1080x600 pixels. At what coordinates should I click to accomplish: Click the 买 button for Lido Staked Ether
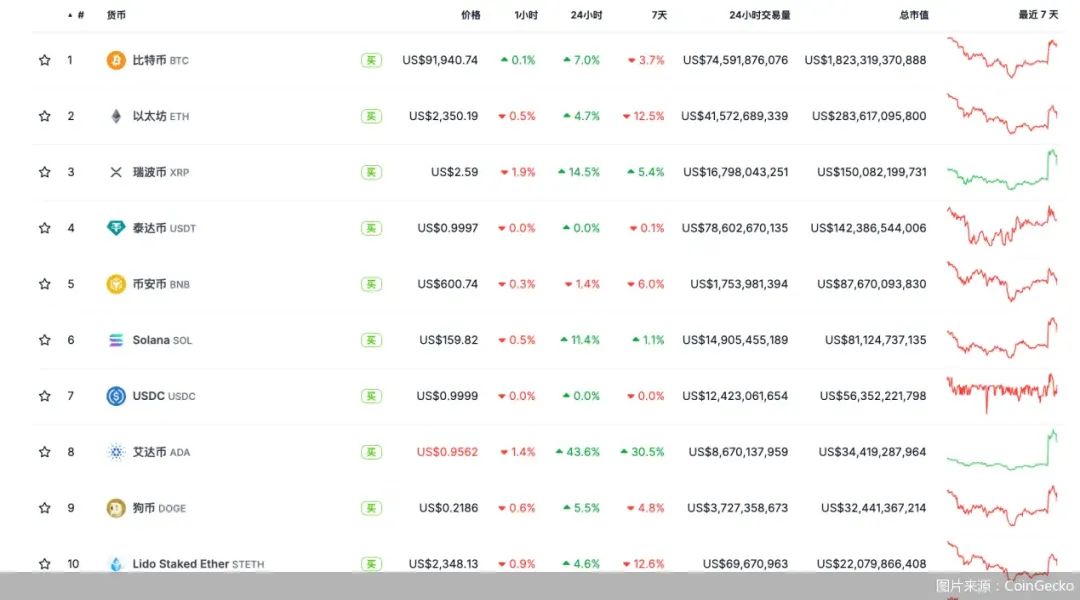pyautogui.click(x=371, y=563)
